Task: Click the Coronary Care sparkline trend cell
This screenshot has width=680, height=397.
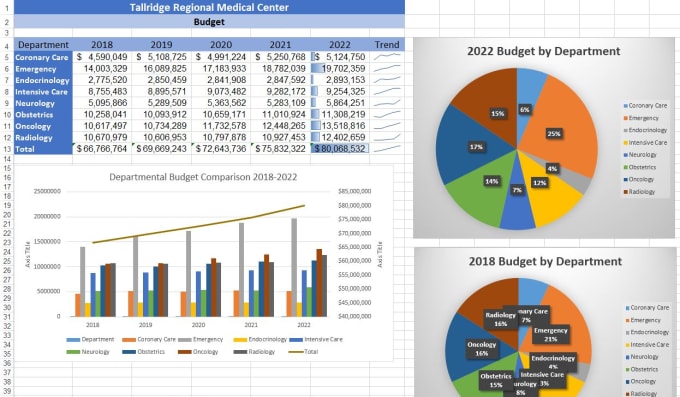Action: tap(387, 57)
